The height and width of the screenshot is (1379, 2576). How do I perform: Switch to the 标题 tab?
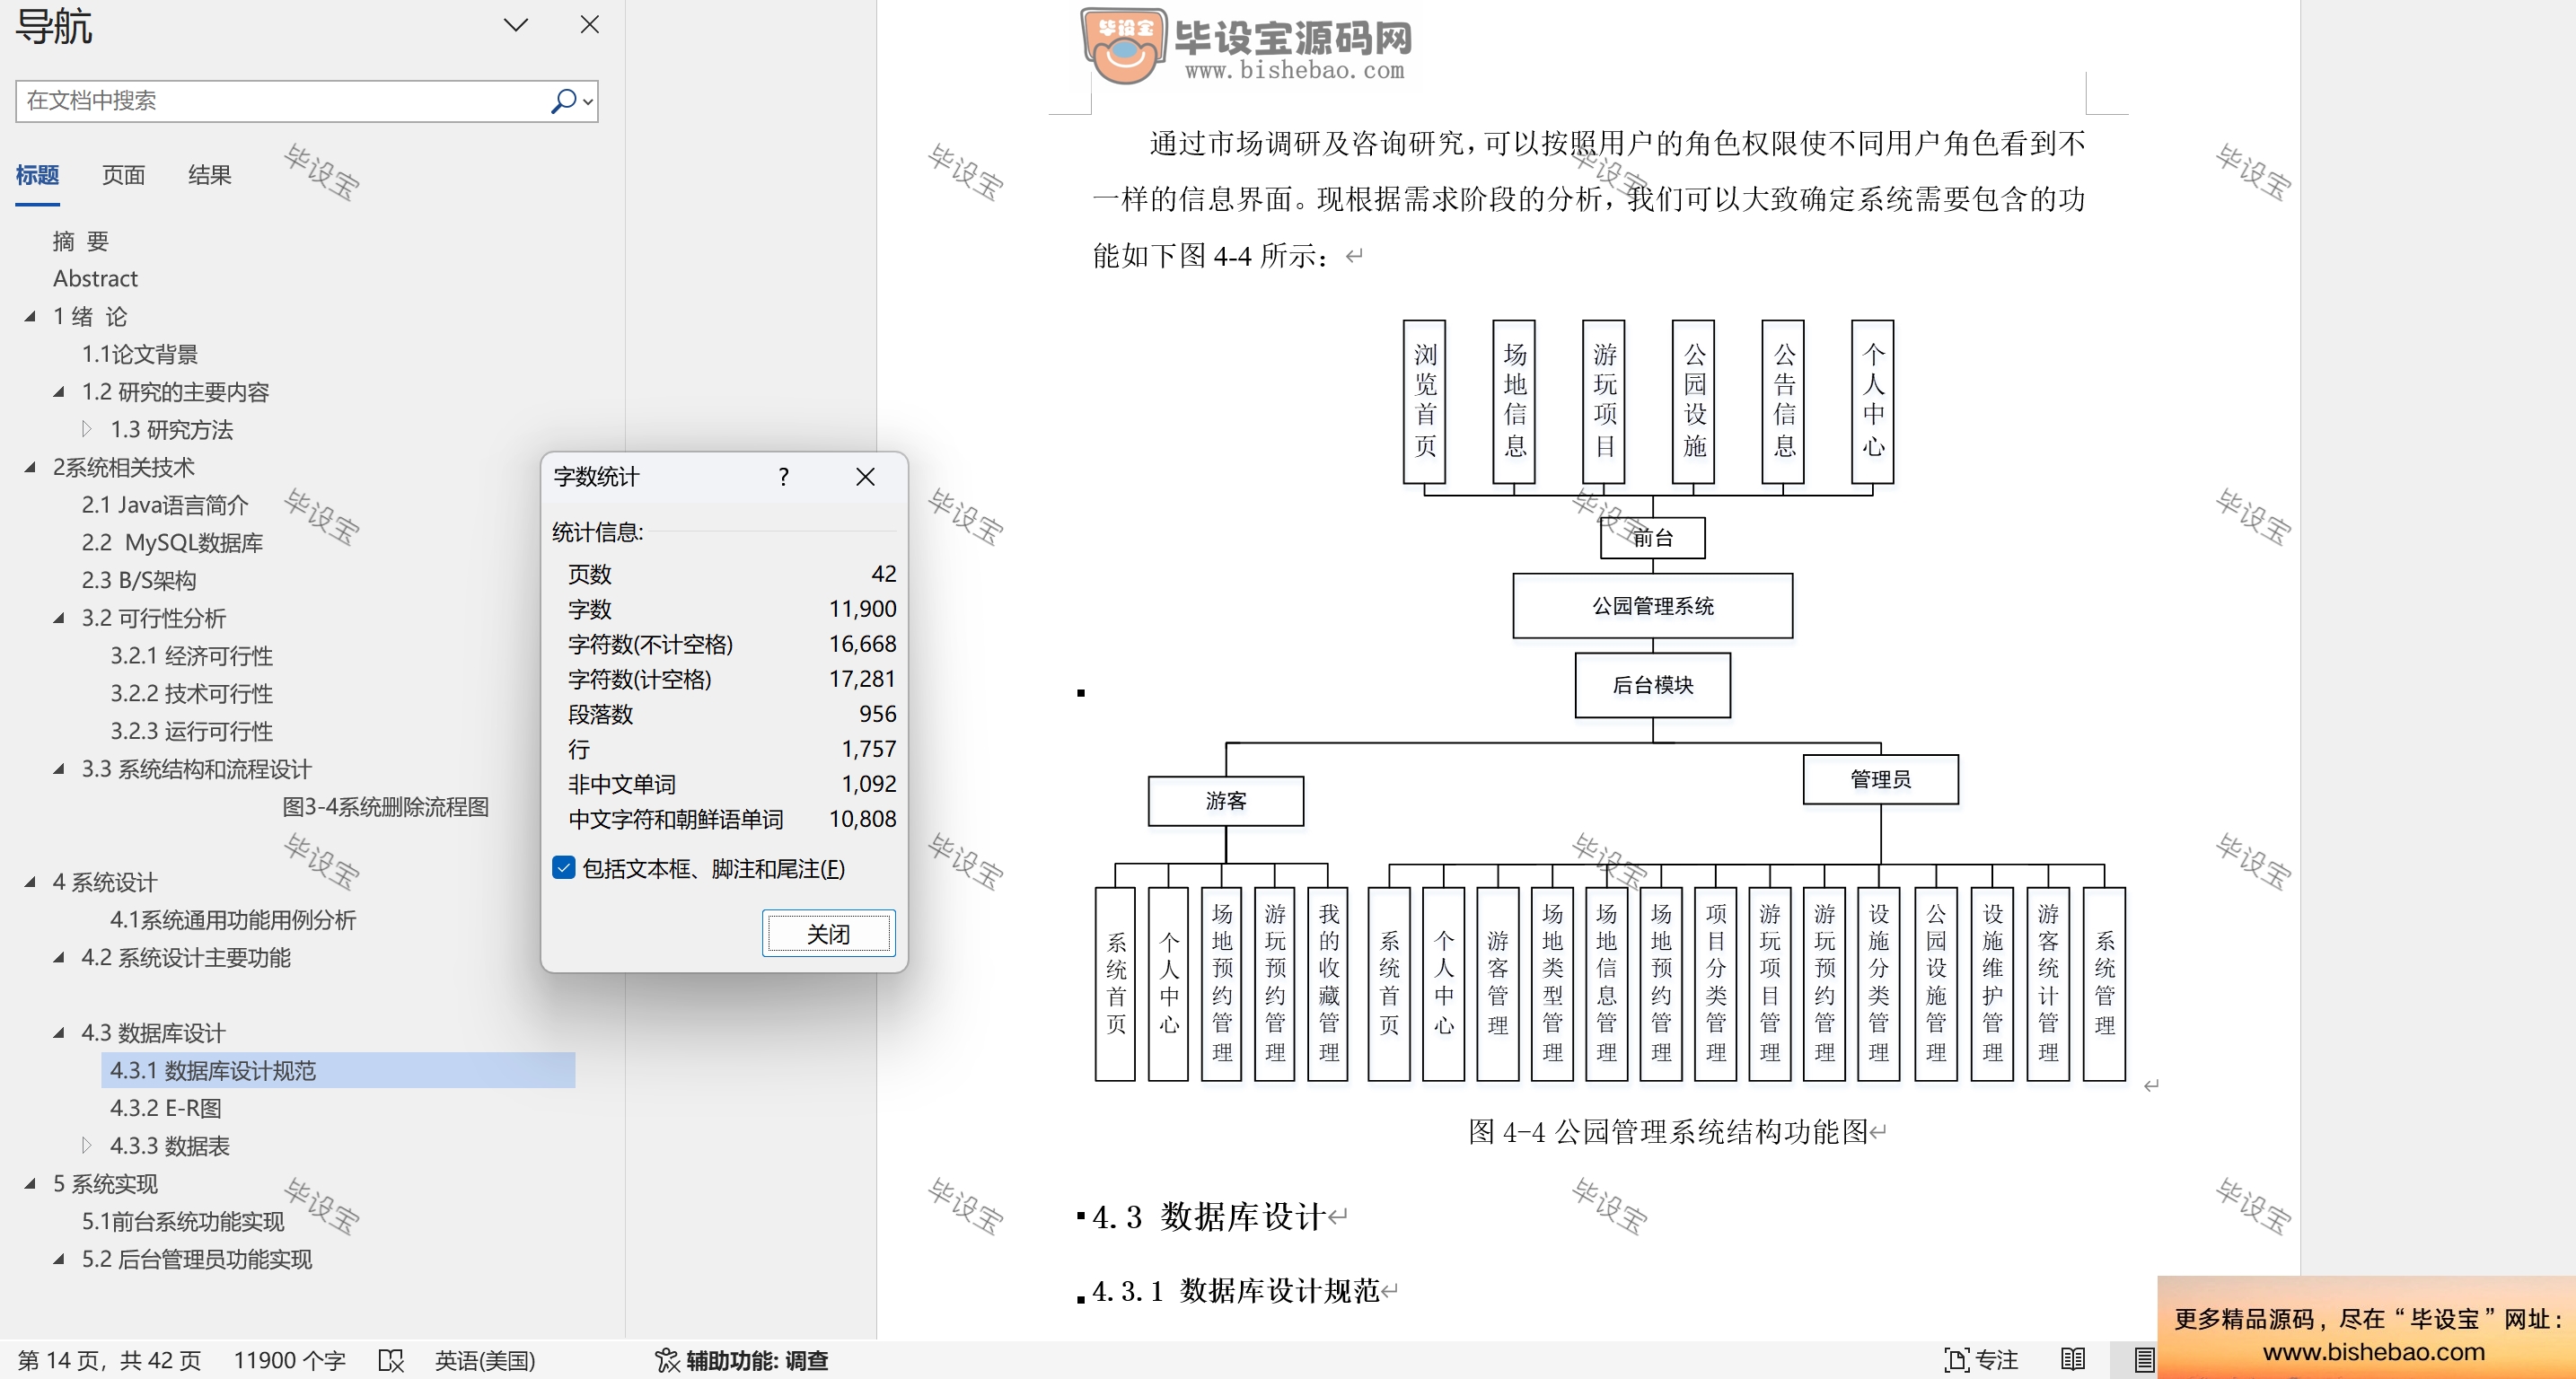click(x=37, y=175)
